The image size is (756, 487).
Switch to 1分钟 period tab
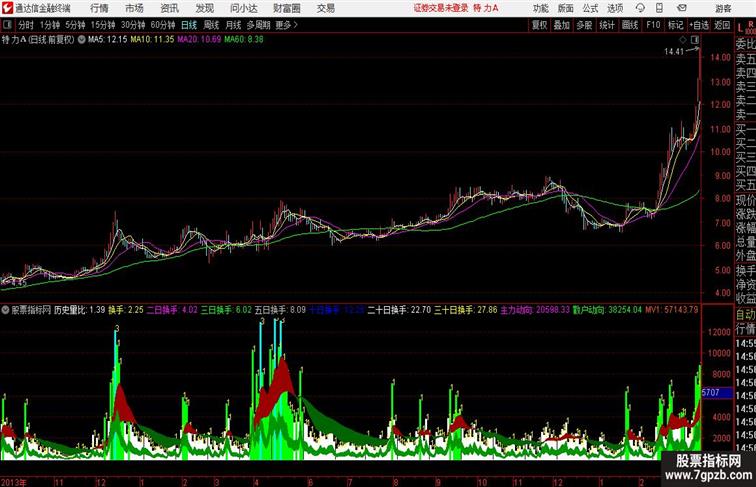tap(50, 25)
